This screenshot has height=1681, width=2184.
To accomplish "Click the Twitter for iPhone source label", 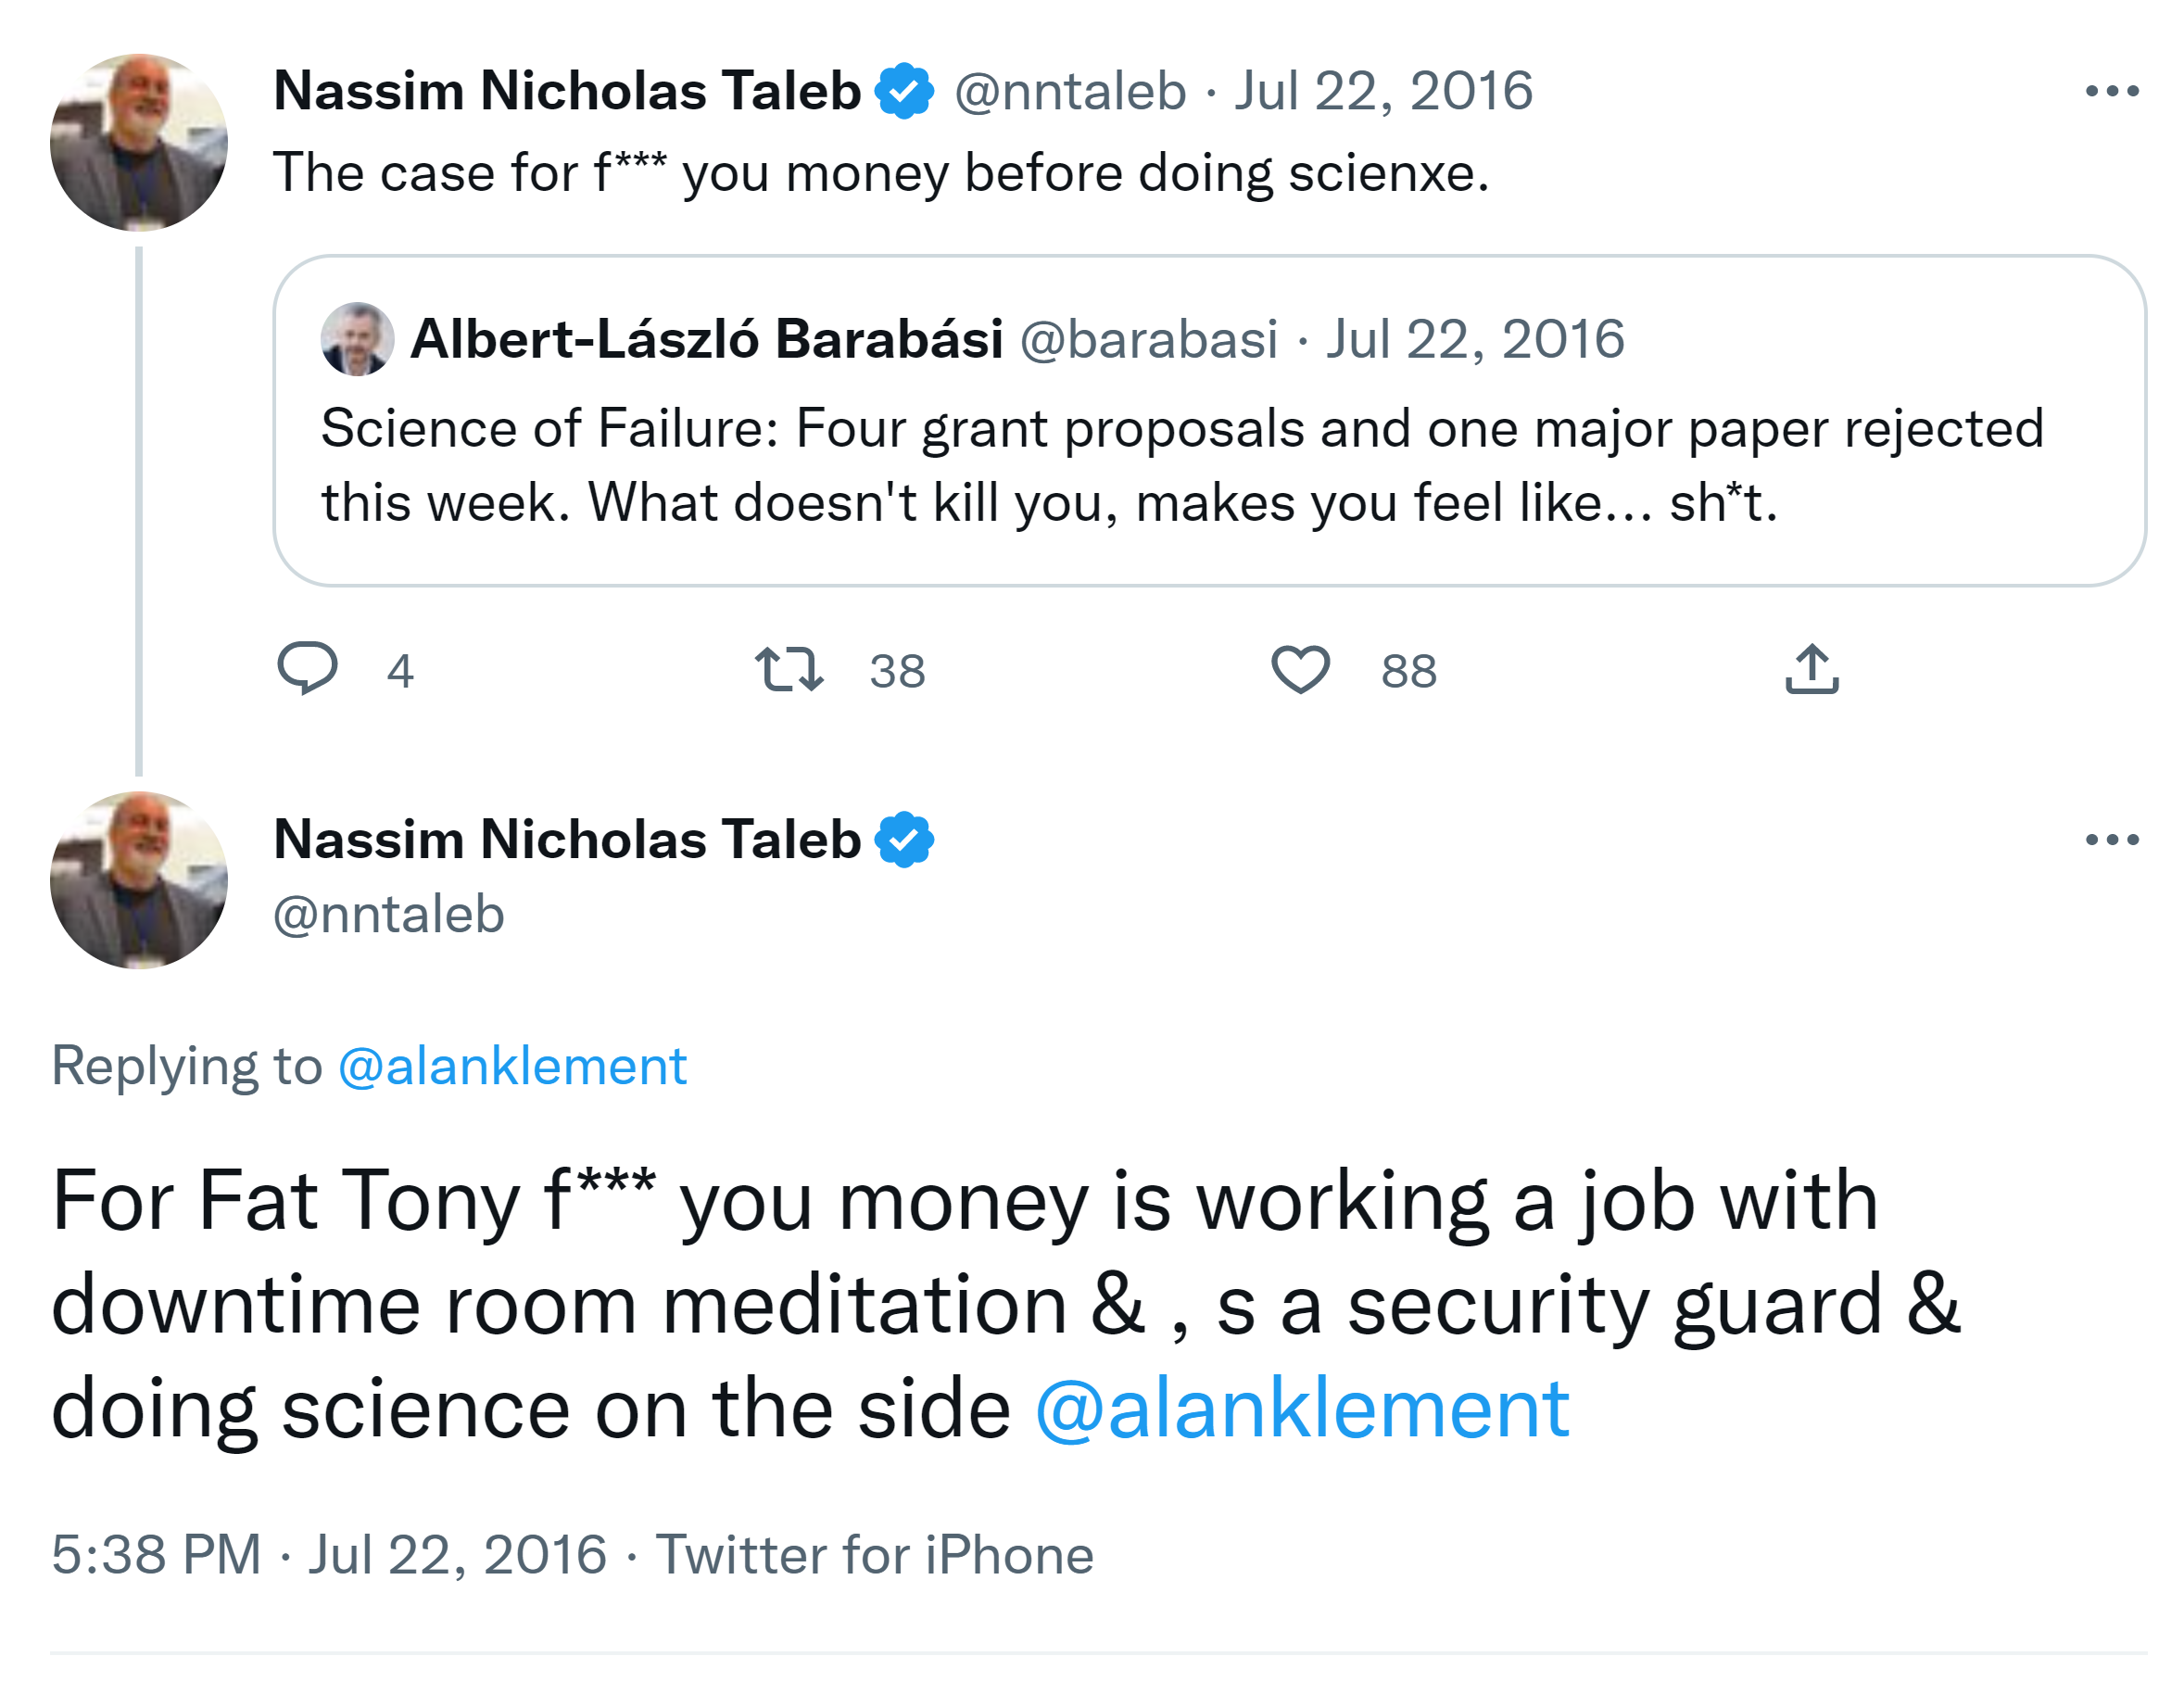I will point(874,1554).
